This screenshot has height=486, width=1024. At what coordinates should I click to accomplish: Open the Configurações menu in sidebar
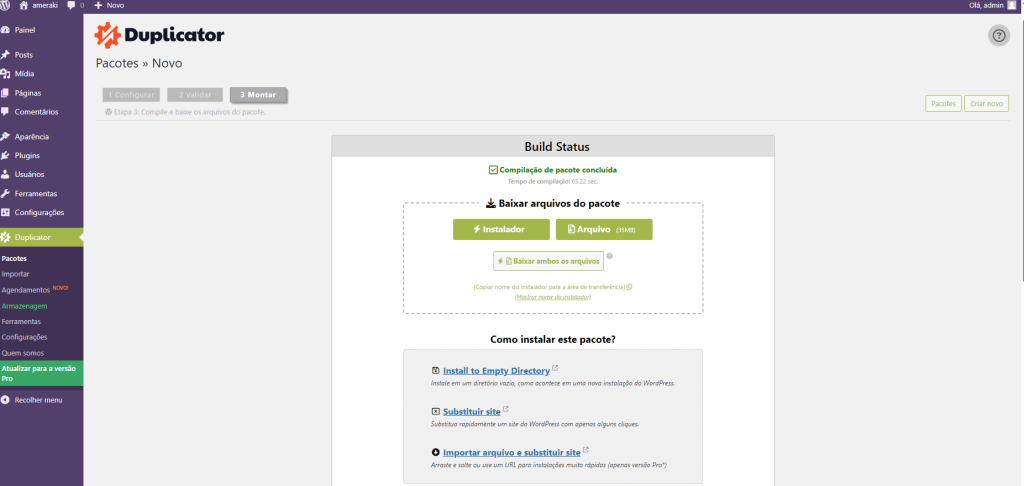(38, 212)
